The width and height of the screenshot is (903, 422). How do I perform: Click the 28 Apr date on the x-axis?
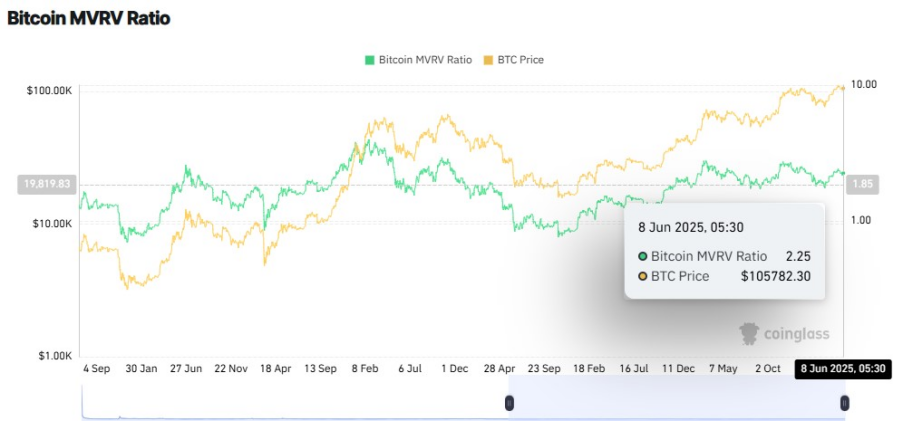pos(499,369)
